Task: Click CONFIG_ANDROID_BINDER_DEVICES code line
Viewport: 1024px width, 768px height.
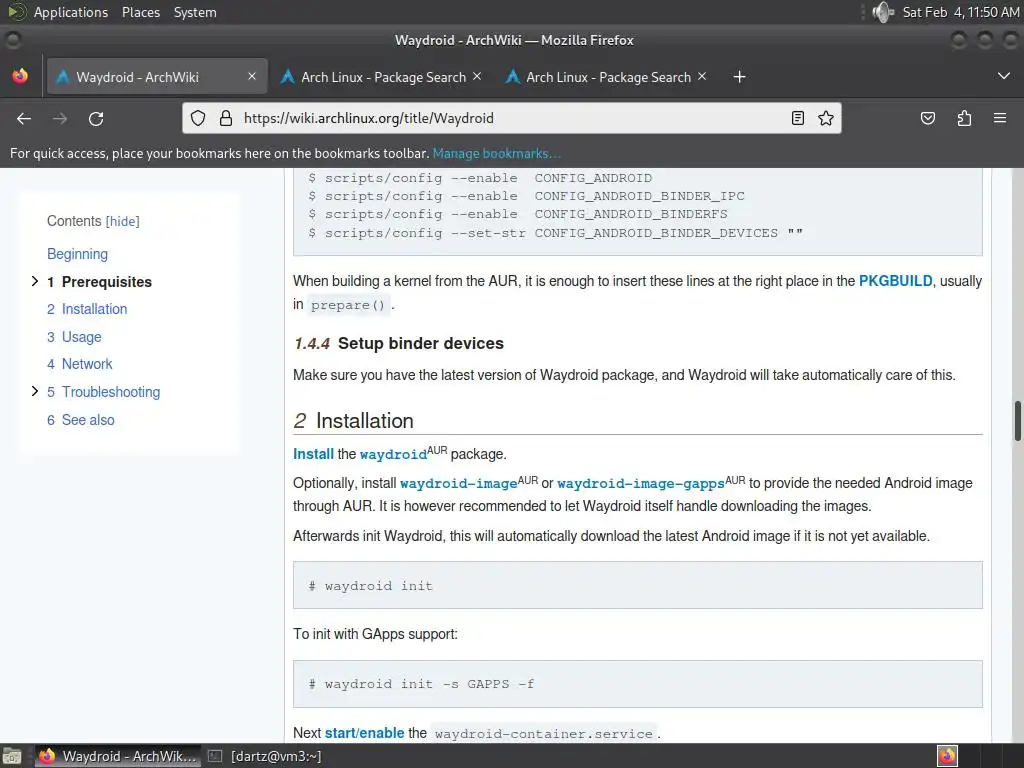Action: pos(556,233)
